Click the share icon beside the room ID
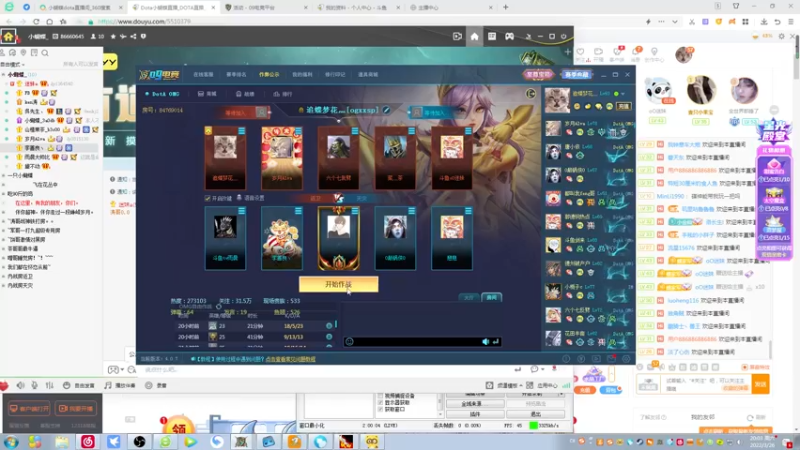Image resolution: width=800 pixels, height=450 pixels. (x=133, y=37)
